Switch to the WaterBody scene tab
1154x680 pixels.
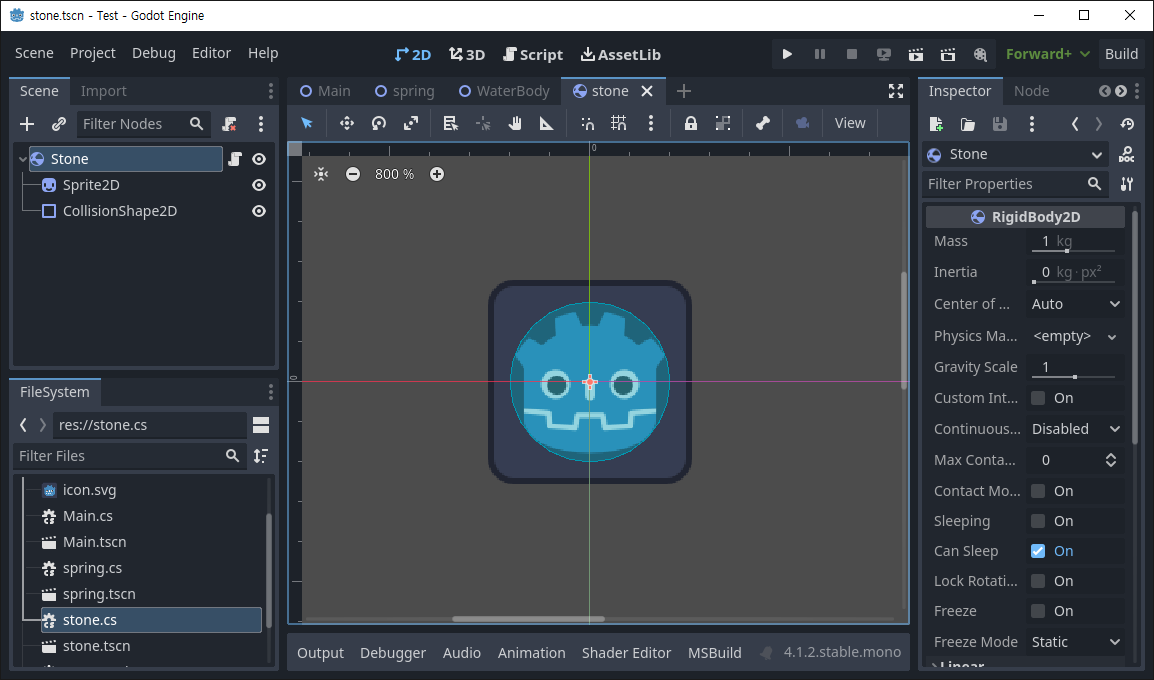[504, 91]
